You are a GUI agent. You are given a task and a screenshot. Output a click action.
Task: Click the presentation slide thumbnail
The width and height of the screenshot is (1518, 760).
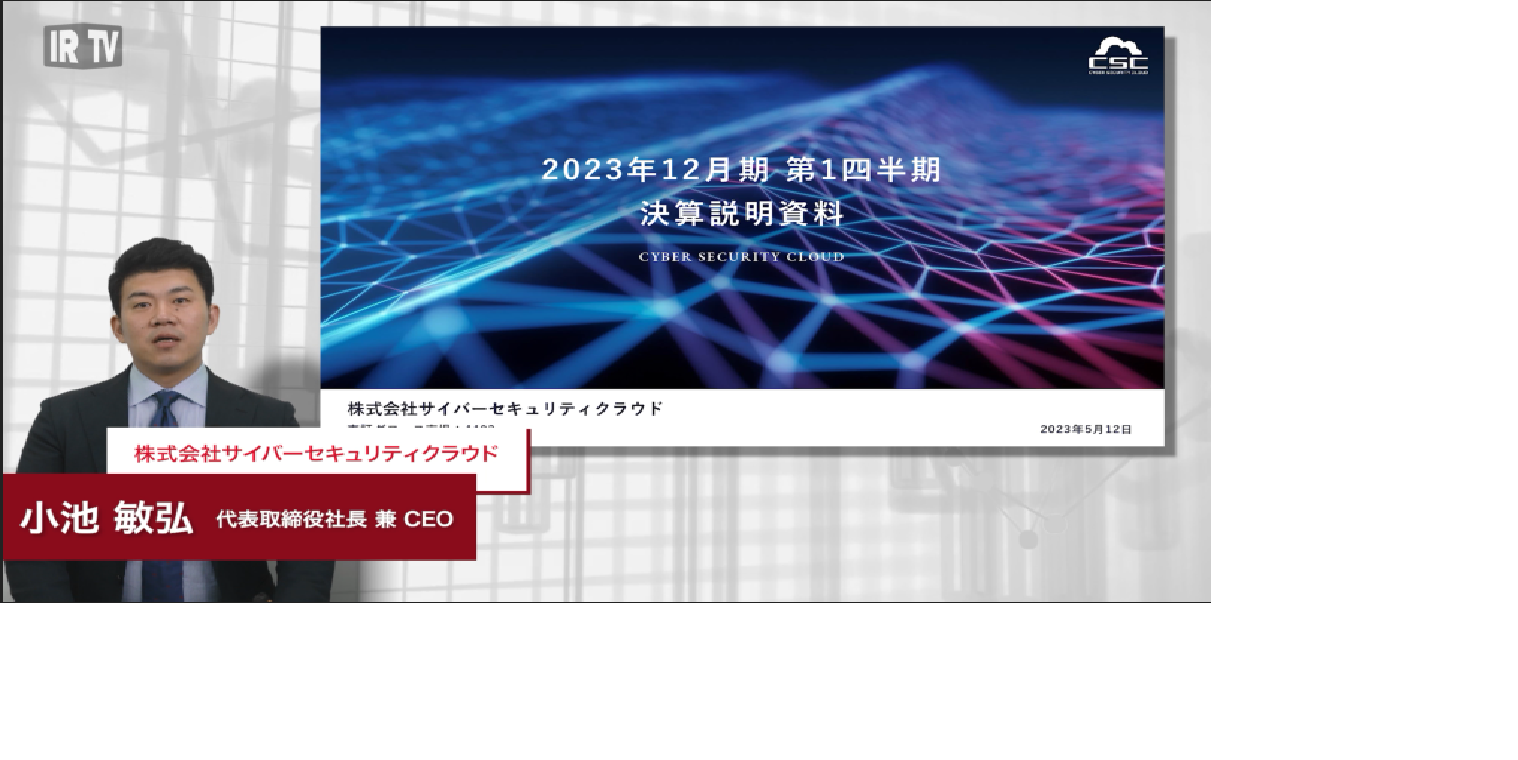(x=742, y=236)
